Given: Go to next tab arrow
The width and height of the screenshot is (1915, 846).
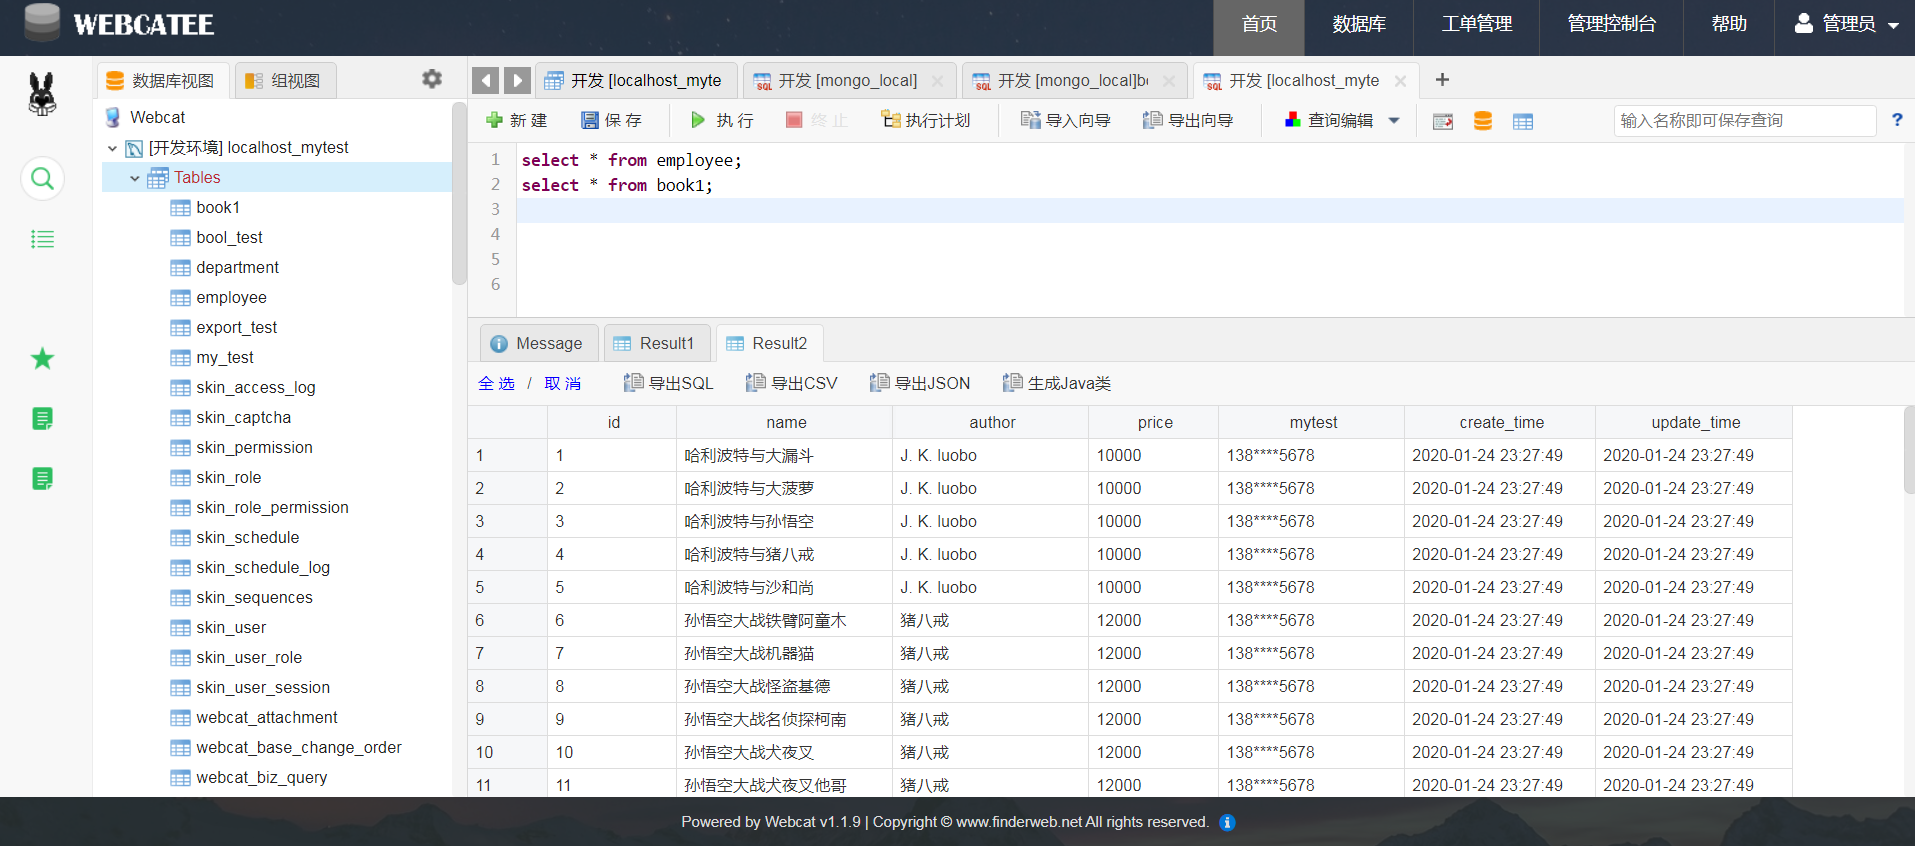Looking at the screenshot, I should pos(517,81).
